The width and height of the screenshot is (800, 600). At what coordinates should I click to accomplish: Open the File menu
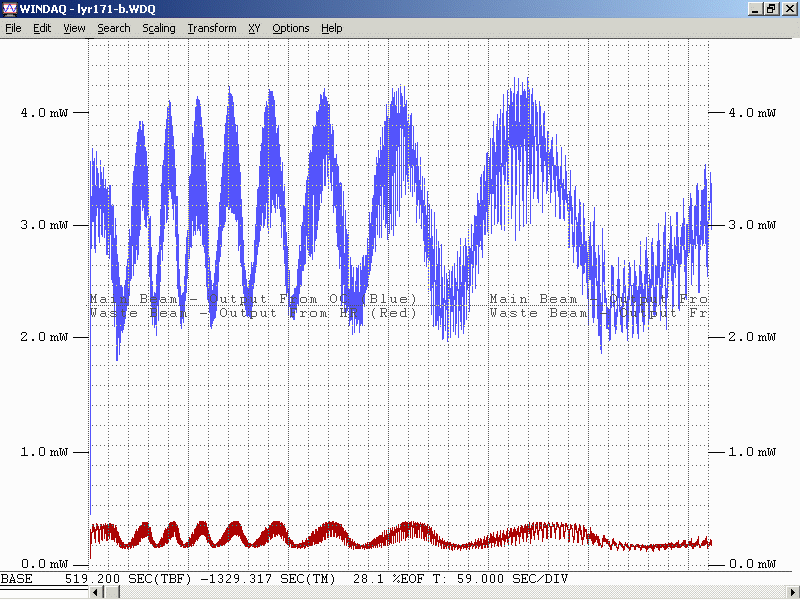13,28
